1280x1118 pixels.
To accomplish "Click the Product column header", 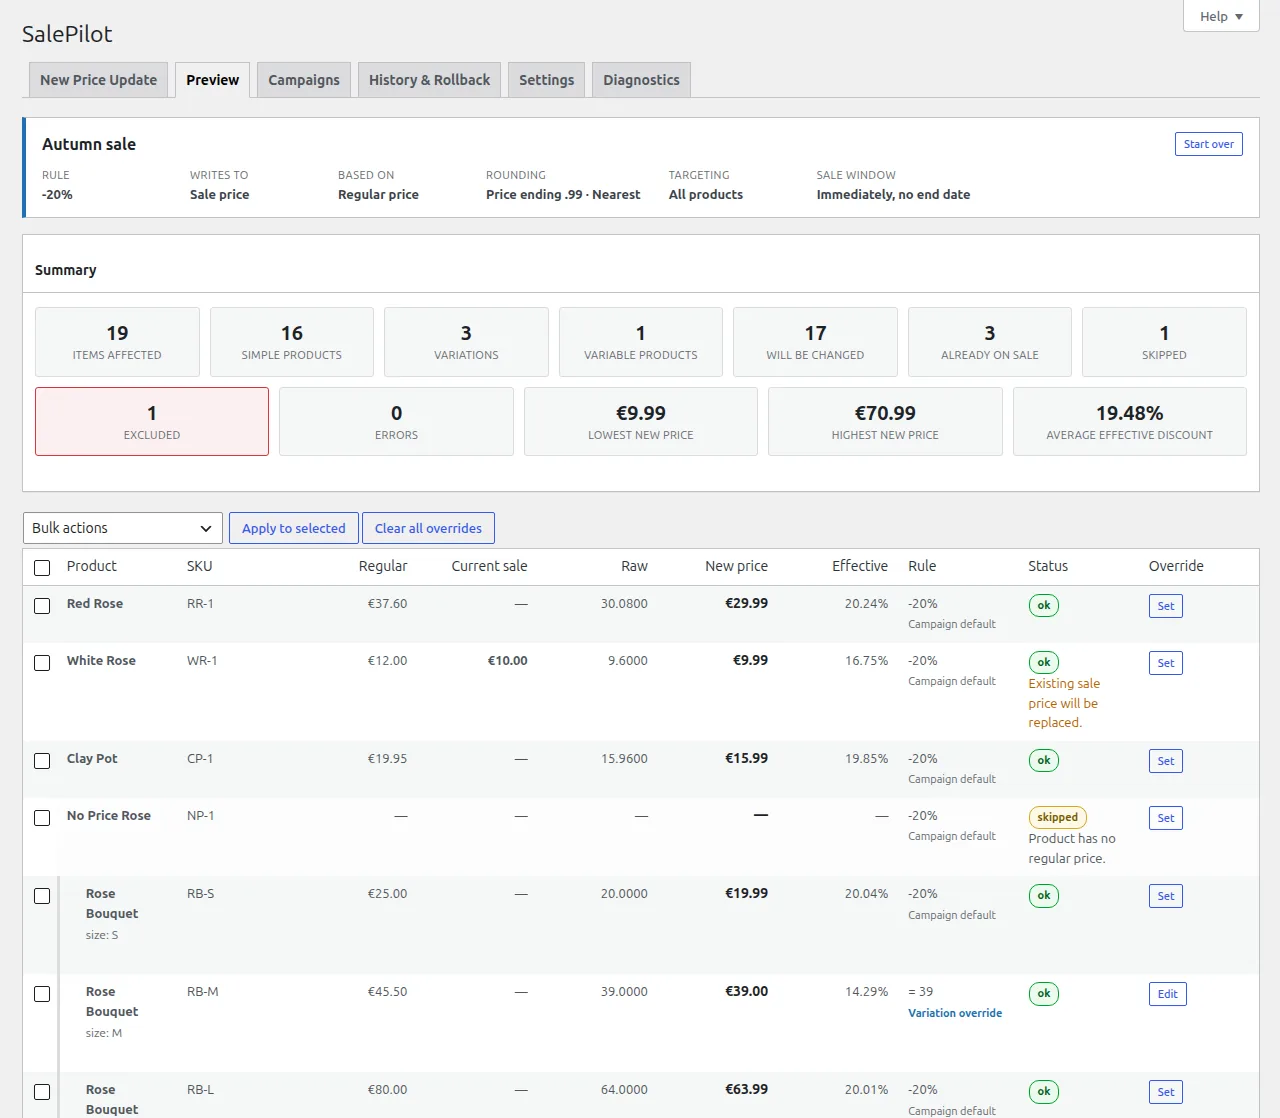I will 92,566.
